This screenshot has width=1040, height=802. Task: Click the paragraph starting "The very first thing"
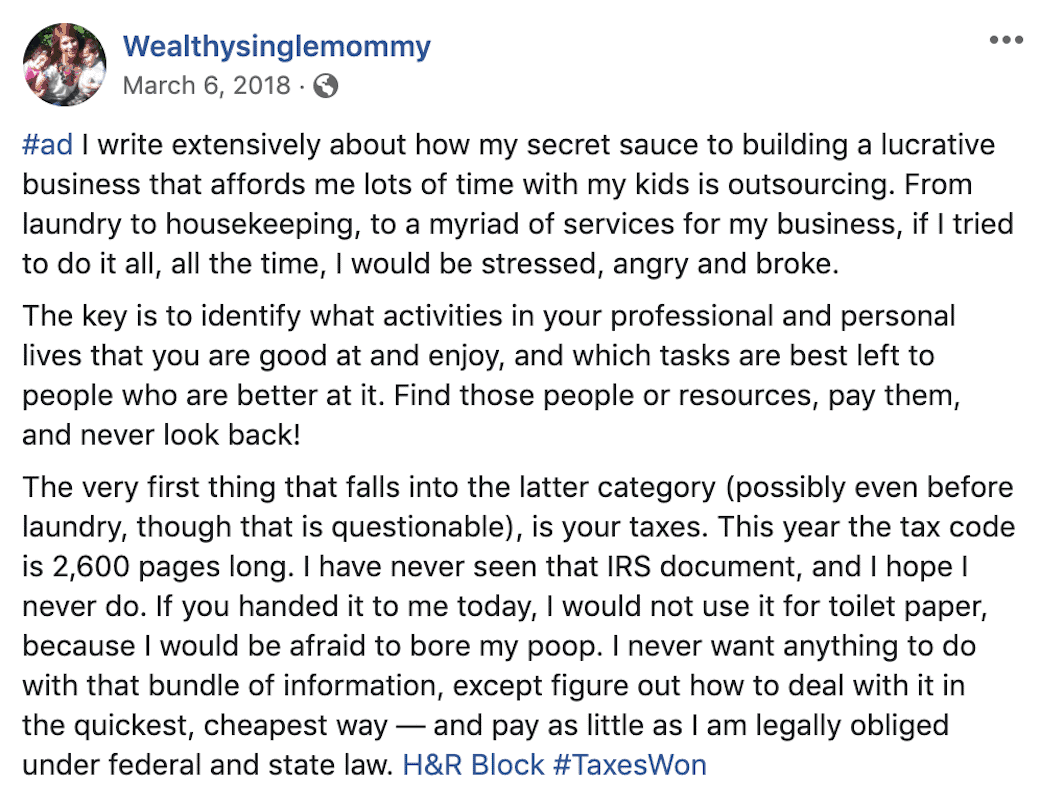[517, 628]
